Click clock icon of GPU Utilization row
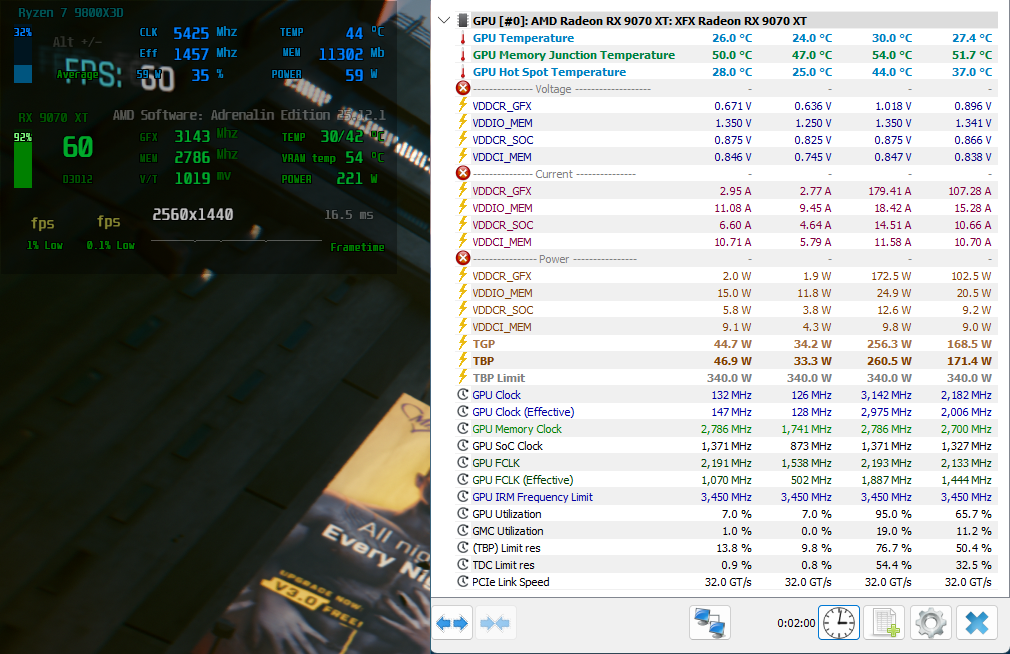 (x=462, y=514)
